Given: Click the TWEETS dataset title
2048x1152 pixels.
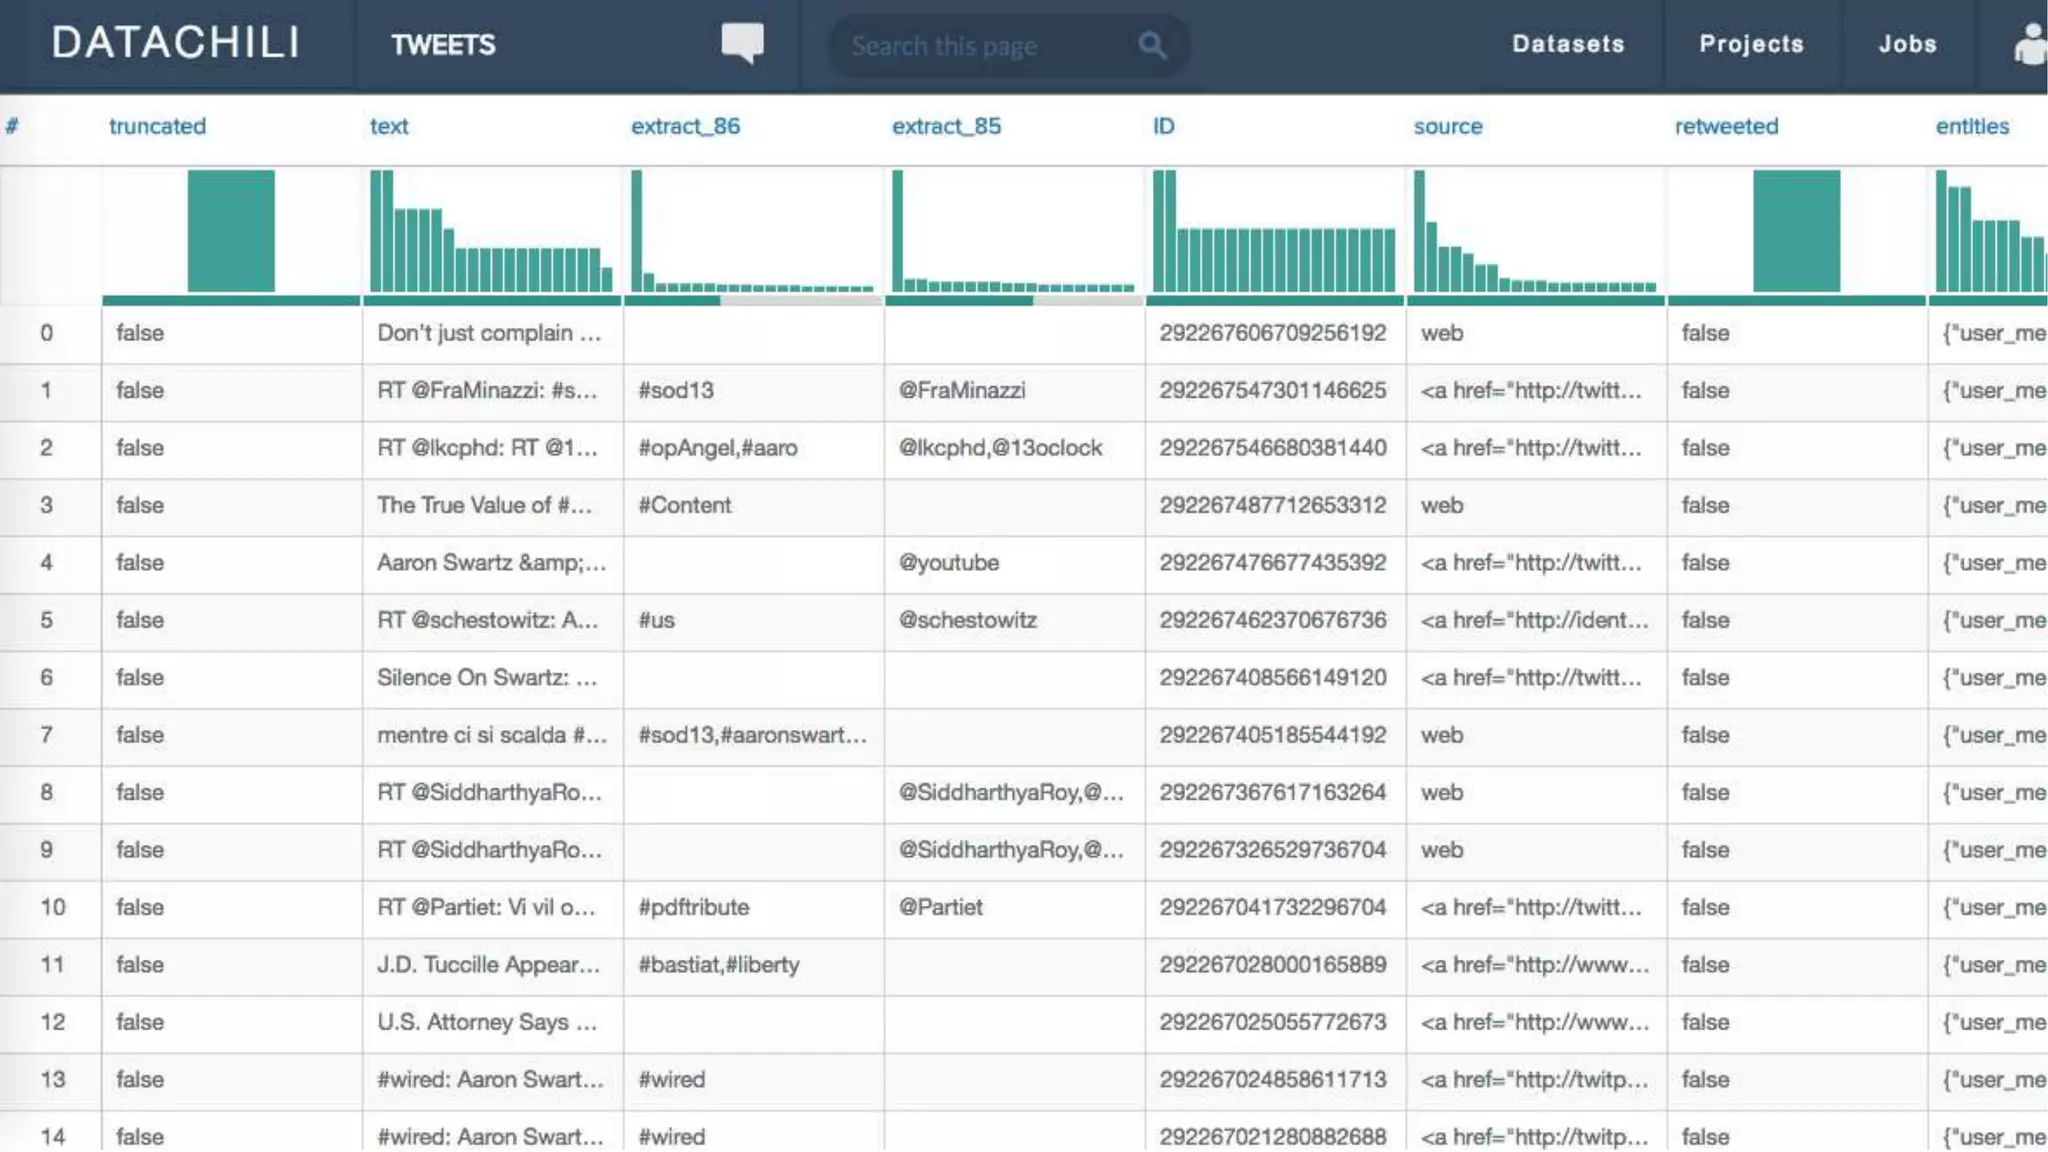Looking at the screenshot, I should [443, 45].
